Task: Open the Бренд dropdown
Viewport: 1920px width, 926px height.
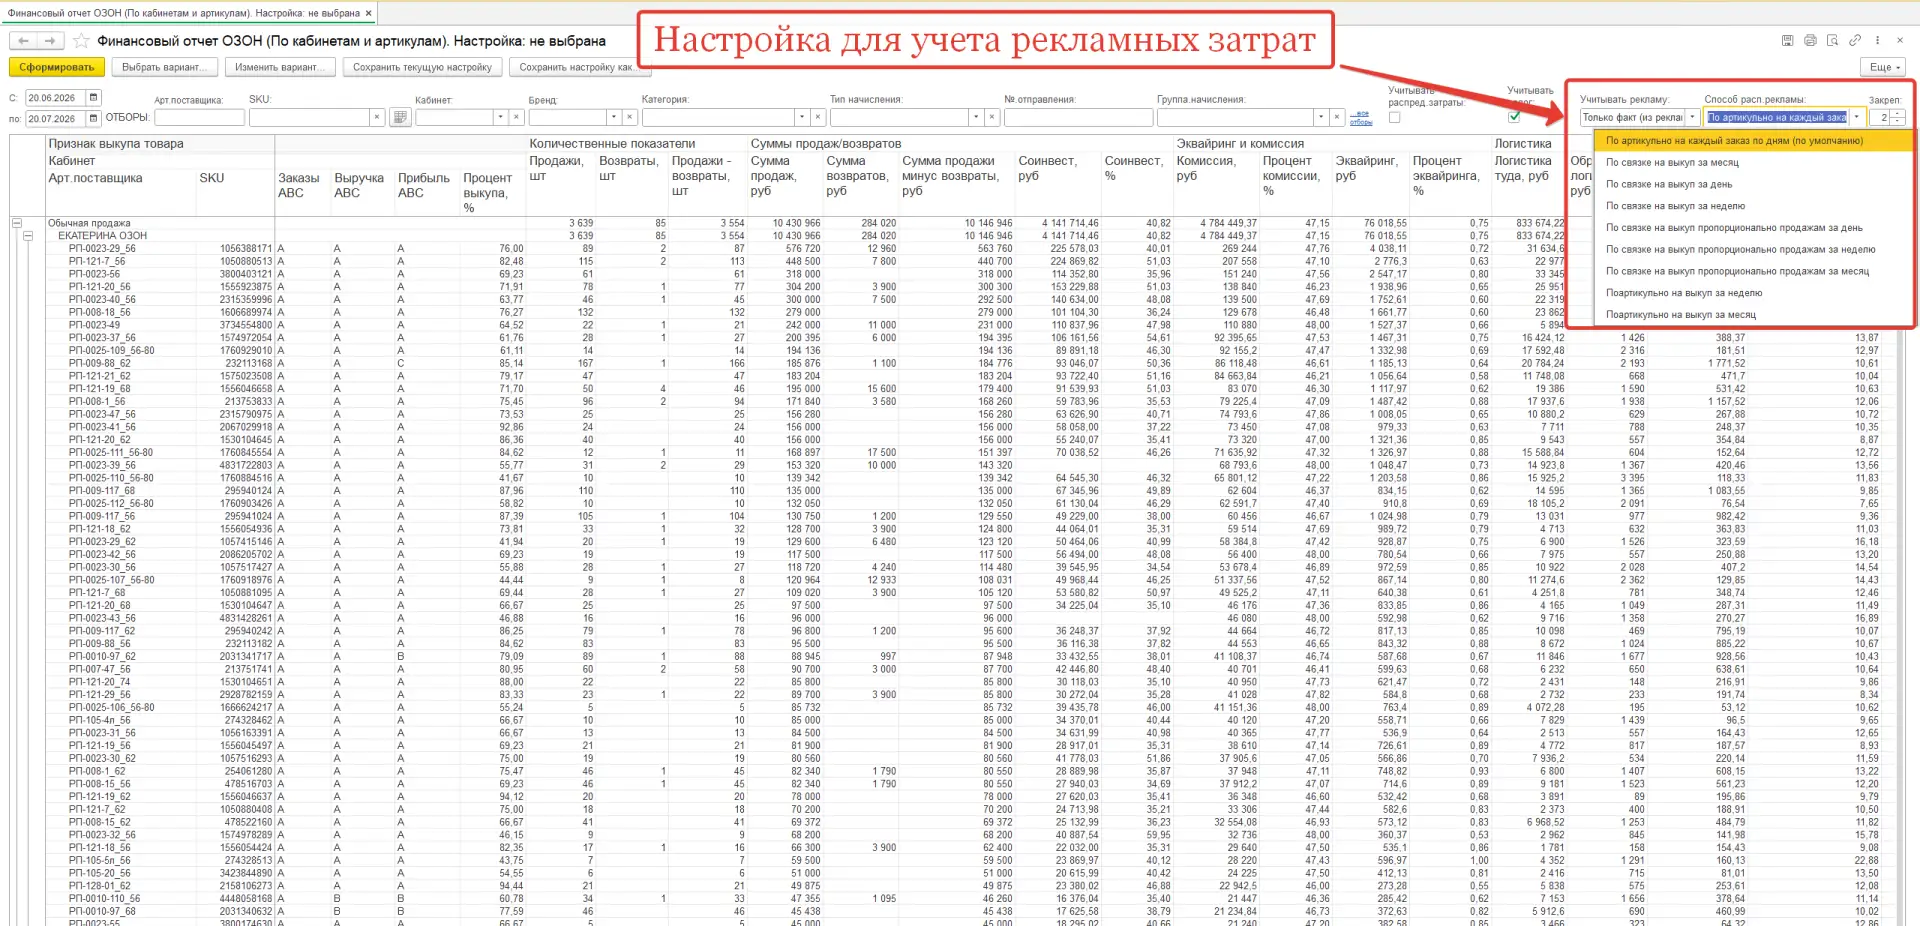Action: click(x=615, y=118)
